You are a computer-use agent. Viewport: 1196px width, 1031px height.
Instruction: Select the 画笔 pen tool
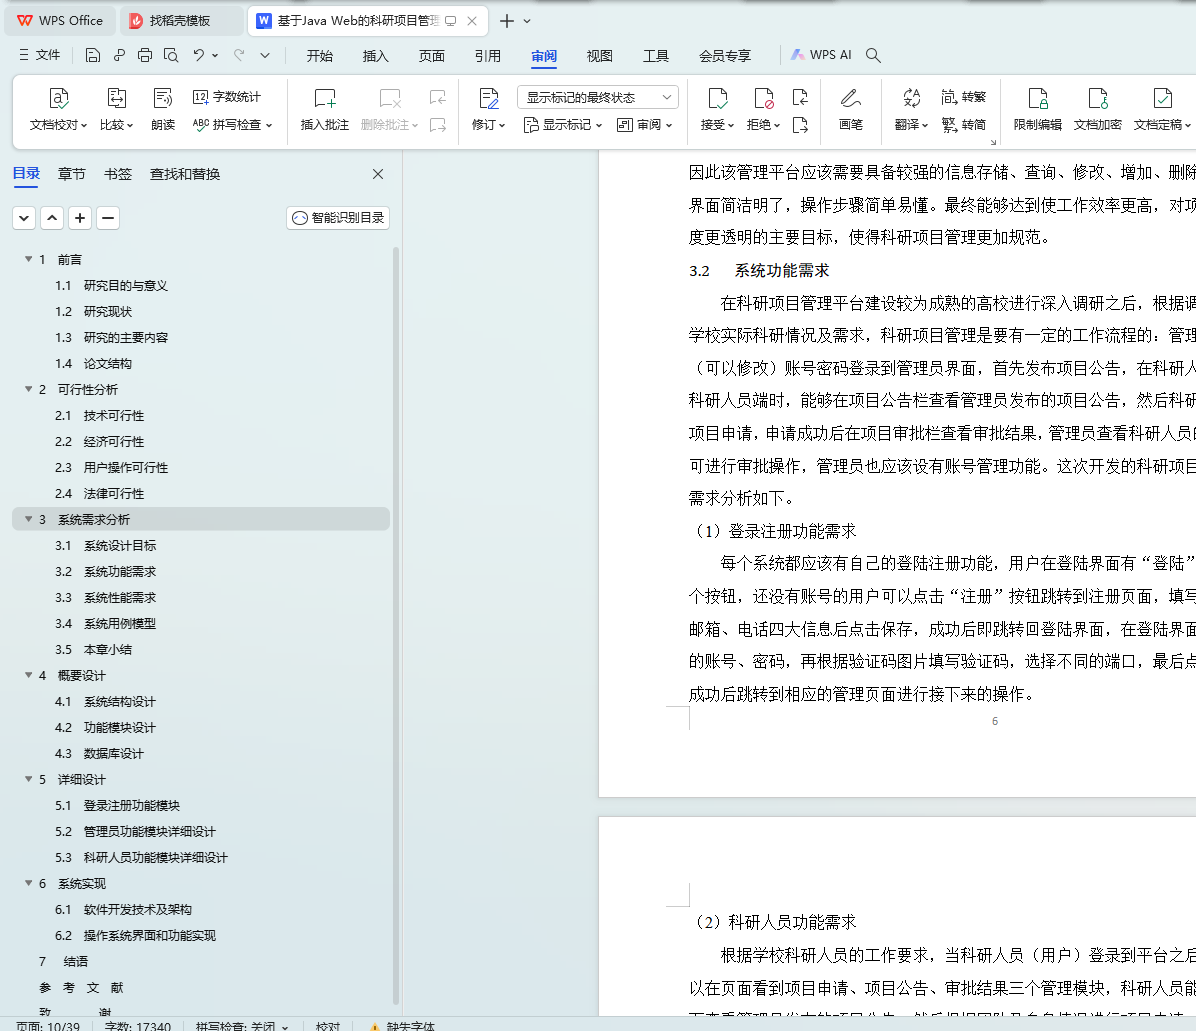850,109
